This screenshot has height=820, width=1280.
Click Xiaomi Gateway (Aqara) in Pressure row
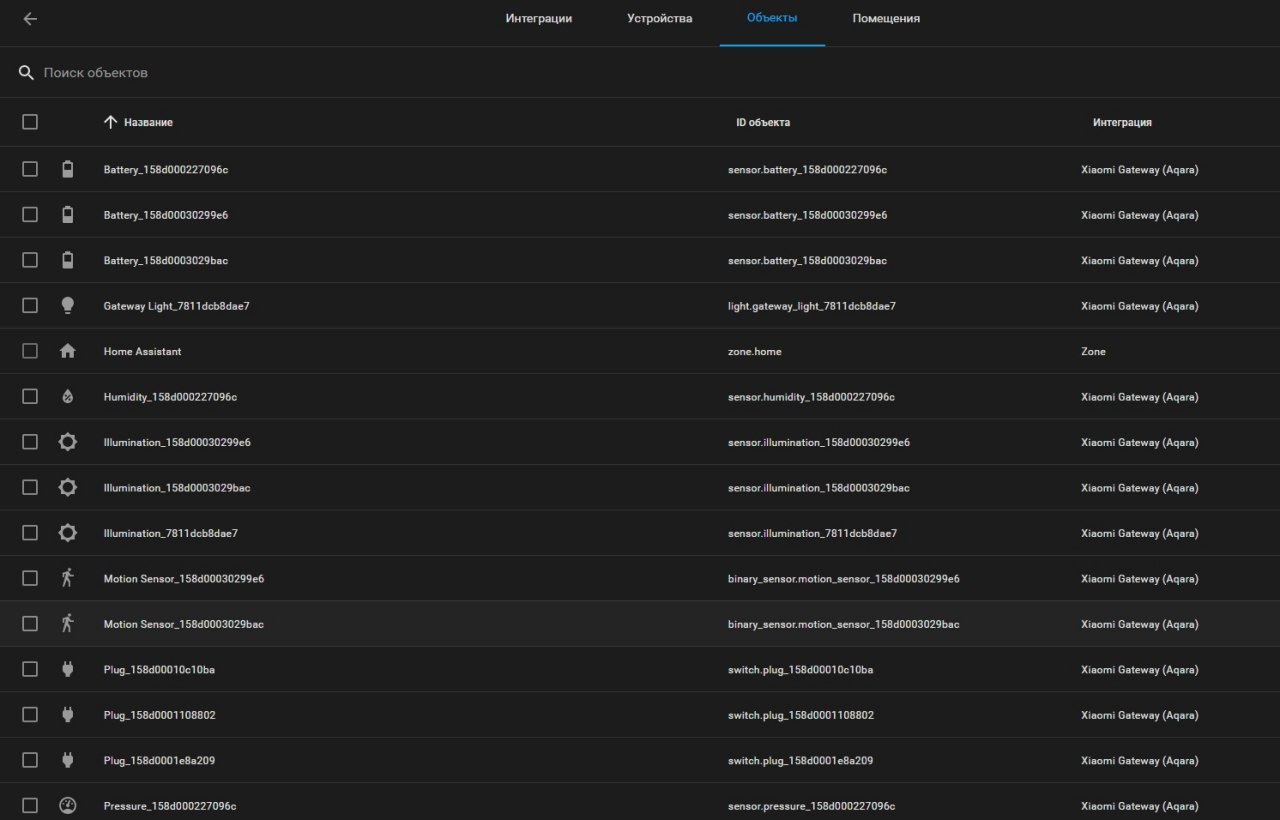point(1139,806)
